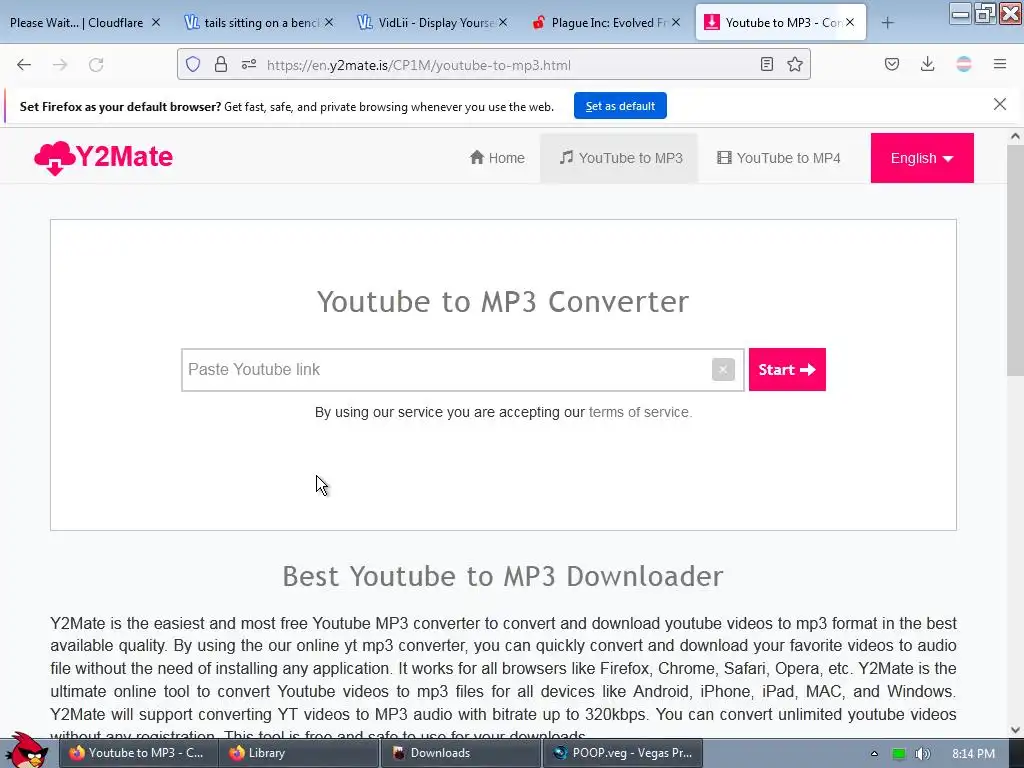Open the terms of service link
The width and height of the screenshot is (1024, 768).
click(x=638, y=412)
